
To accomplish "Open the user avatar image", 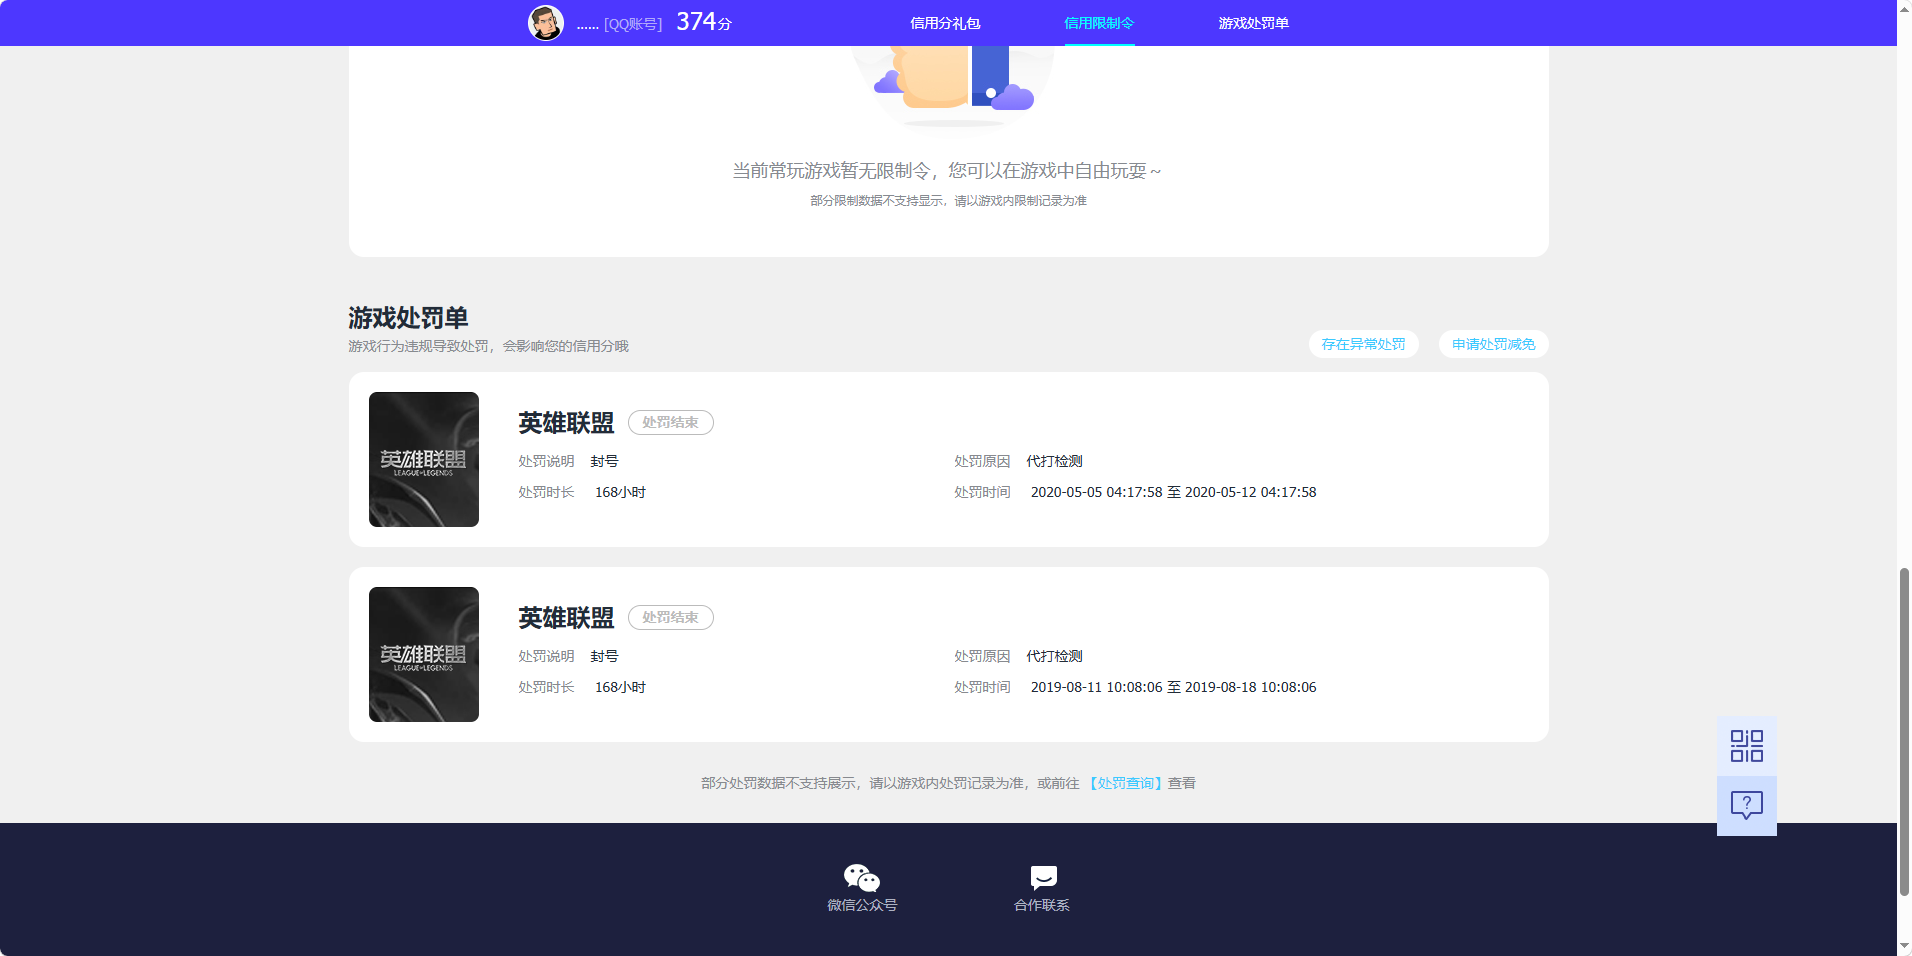I will (546, 22).
